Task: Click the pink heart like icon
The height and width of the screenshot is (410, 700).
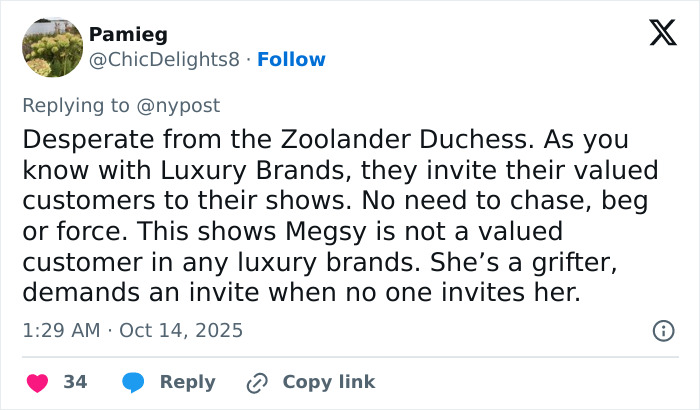Action: tap(37, 382)
